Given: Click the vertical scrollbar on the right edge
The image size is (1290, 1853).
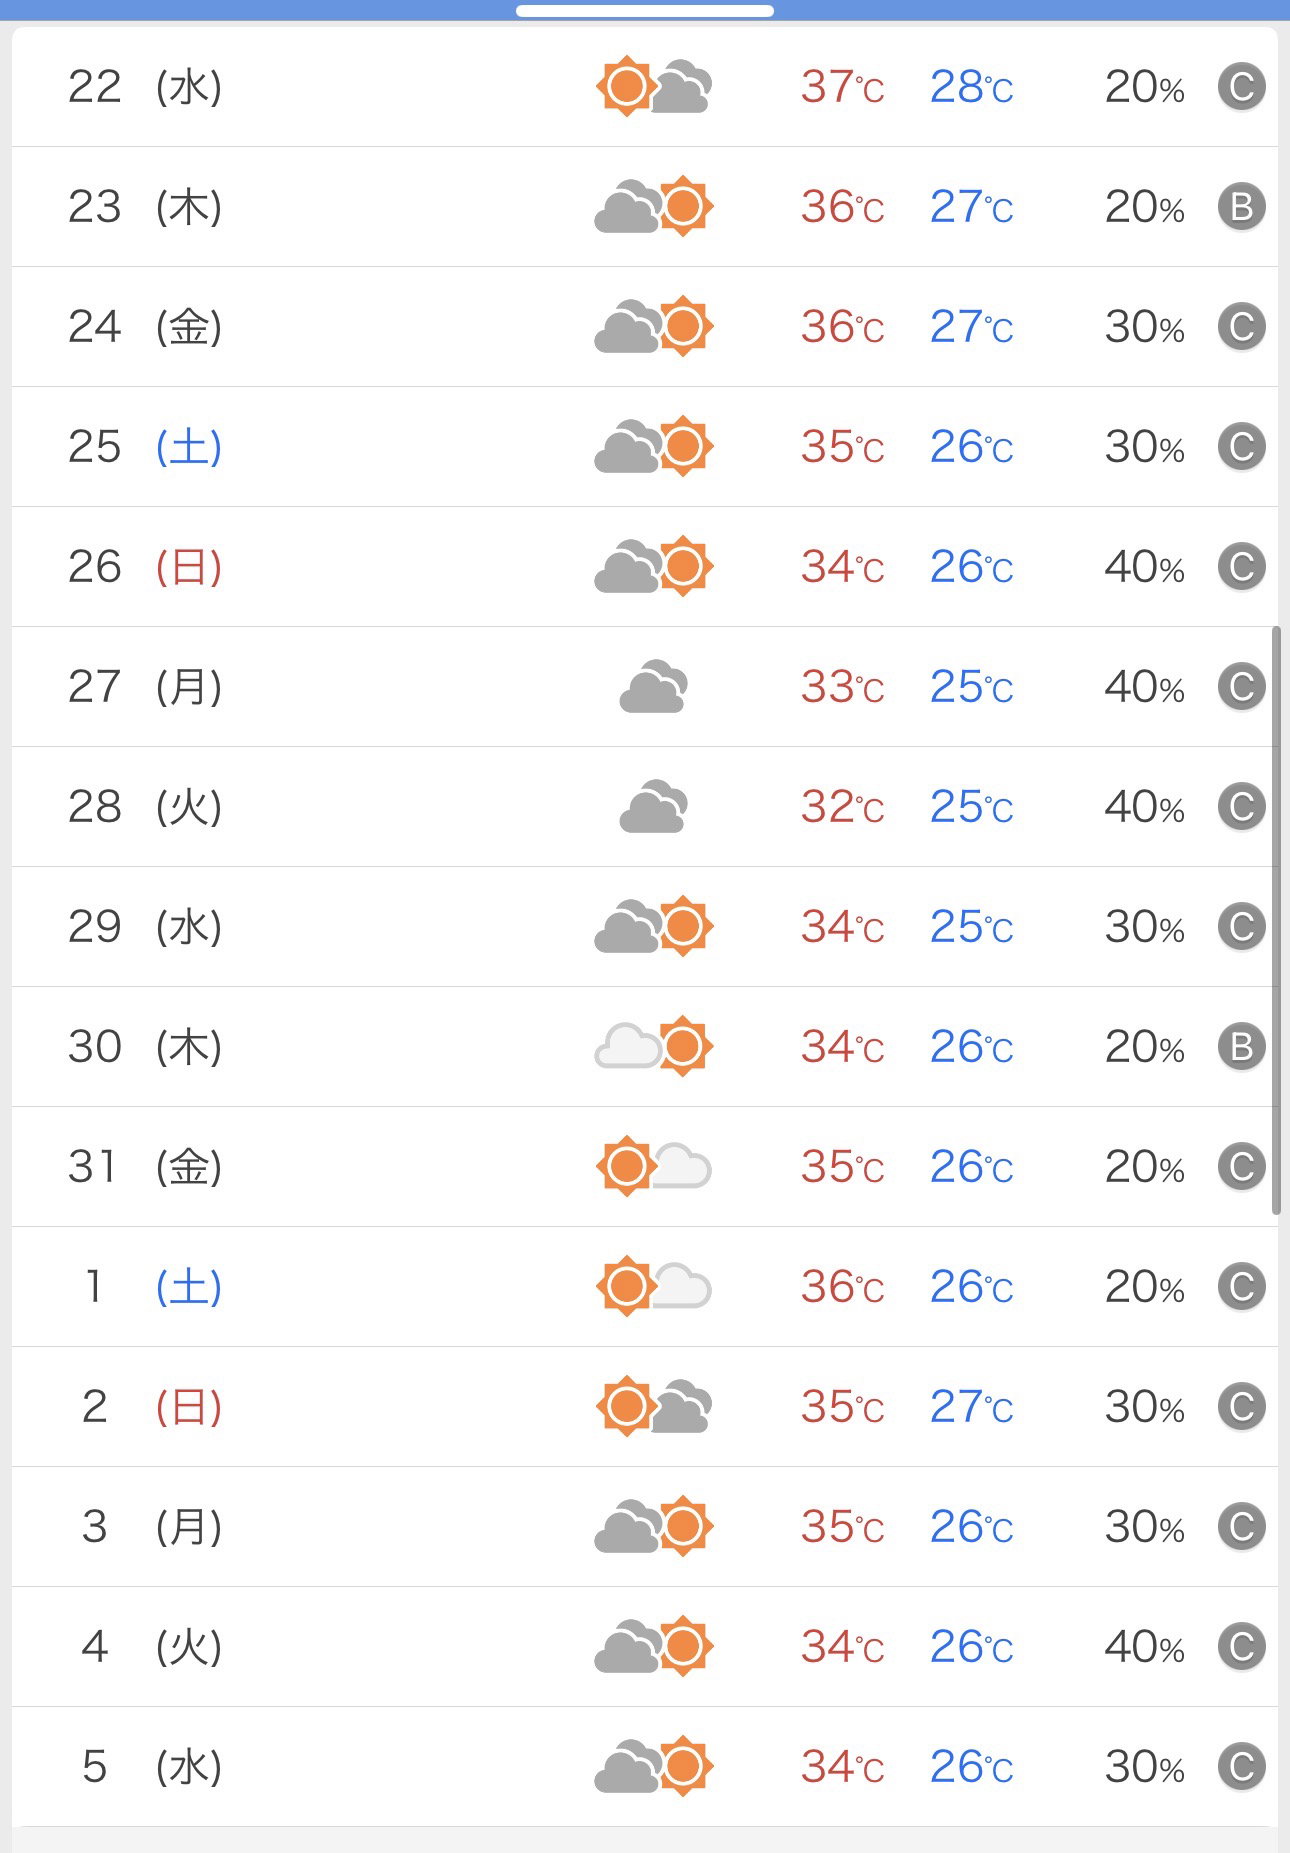Looking at the screenshot, I should click(x=1276, y=920).
